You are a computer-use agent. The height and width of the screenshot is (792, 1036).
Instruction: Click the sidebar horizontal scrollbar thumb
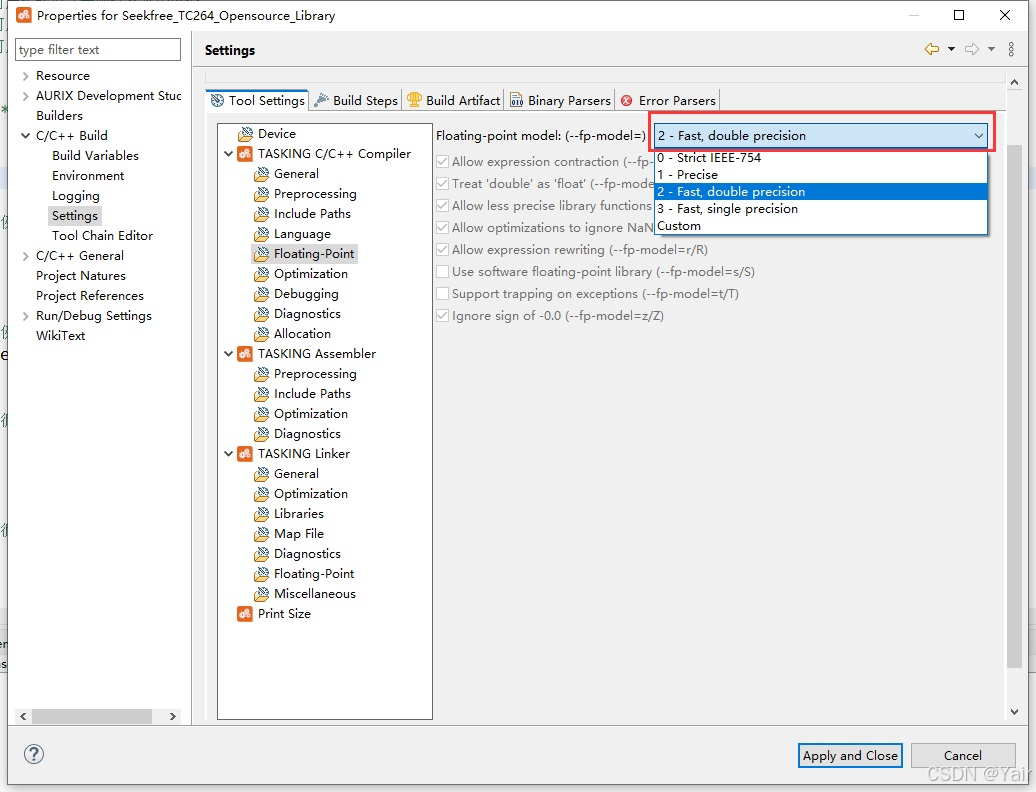click(92, 716)
